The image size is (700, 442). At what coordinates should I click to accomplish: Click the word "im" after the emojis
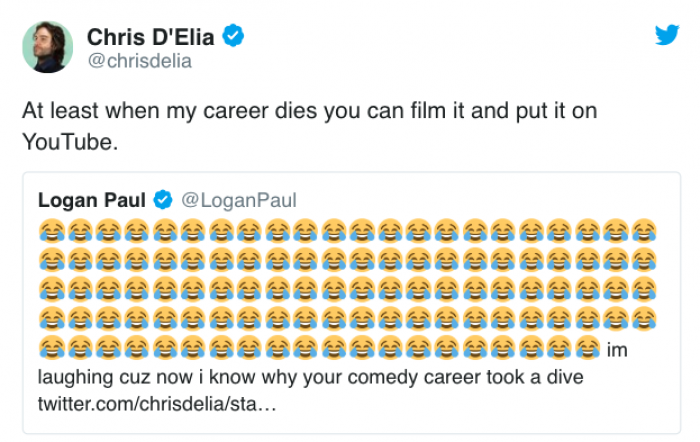pos(617,351)
